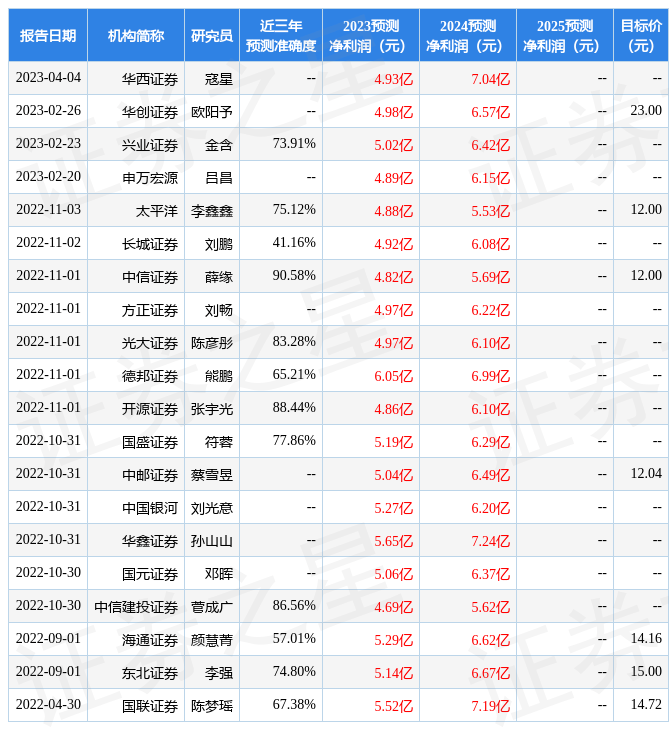This screenshot has height=730, width=669.
Task: Click the 7.04亿 forecast value
Action: point(491,79)
